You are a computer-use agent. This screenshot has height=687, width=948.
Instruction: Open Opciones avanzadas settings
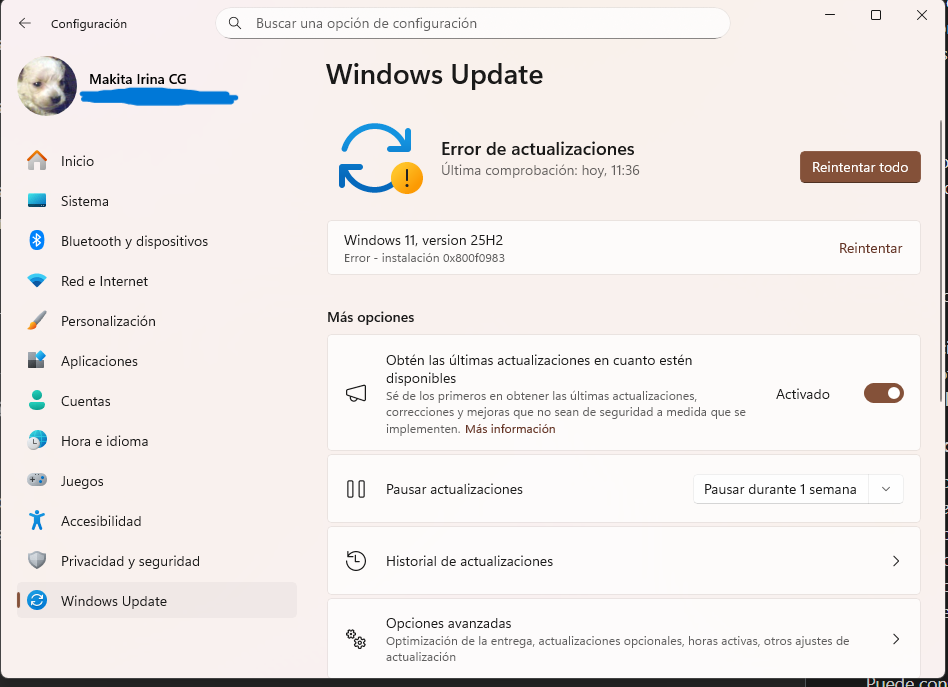coord(623,639)
